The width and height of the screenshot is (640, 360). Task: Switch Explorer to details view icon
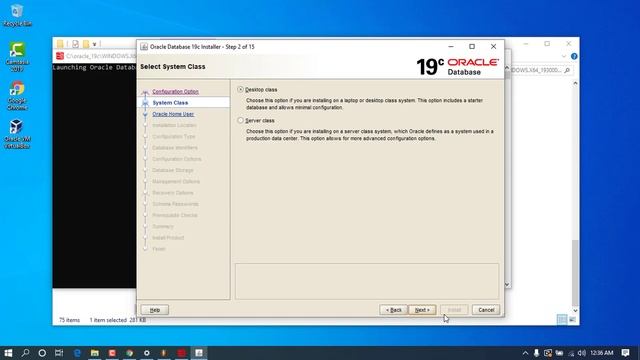[x=562, y=320]
